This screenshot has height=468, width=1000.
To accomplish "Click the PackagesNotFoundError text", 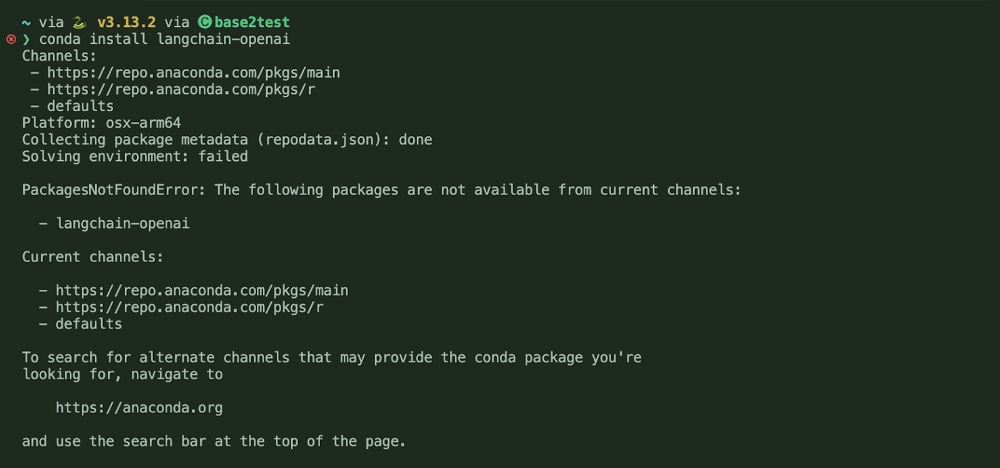I will tap(114, 190).
